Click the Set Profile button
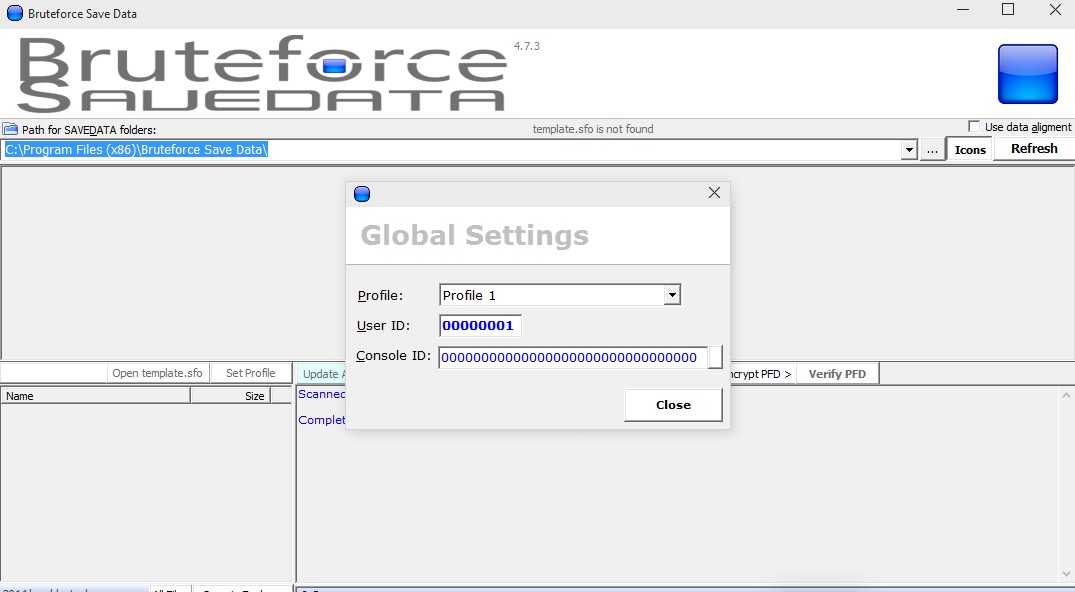The height and width of the screenshot is (592, 1075). (x=250, y=373)
